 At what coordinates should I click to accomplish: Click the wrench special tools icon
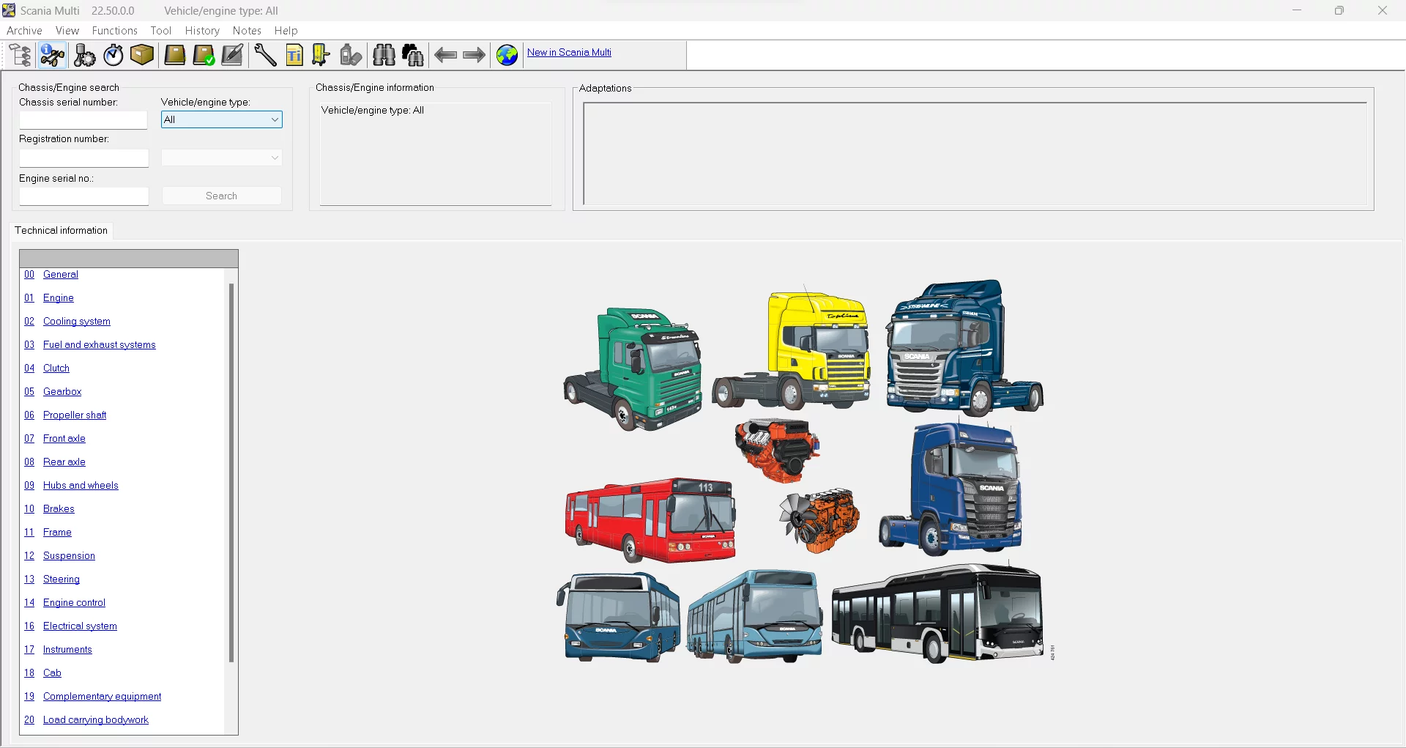[x=265, y=54]
